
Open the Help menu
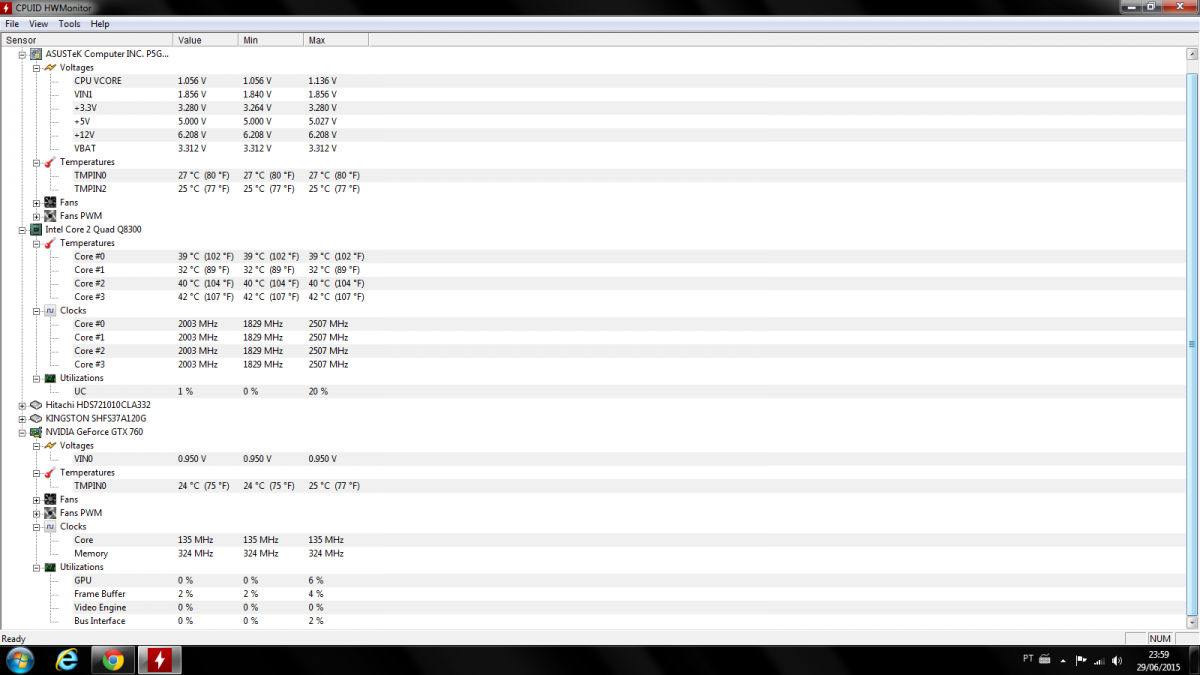click(x=100, y=23)
